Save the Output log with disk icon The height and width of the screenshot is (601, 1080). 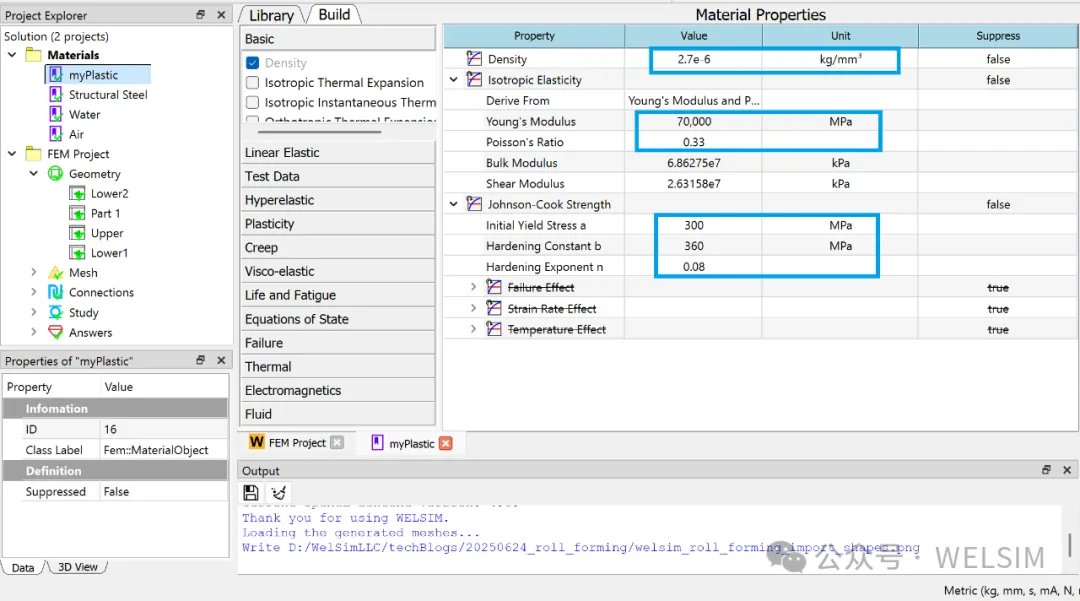click(x=251, y=492)
